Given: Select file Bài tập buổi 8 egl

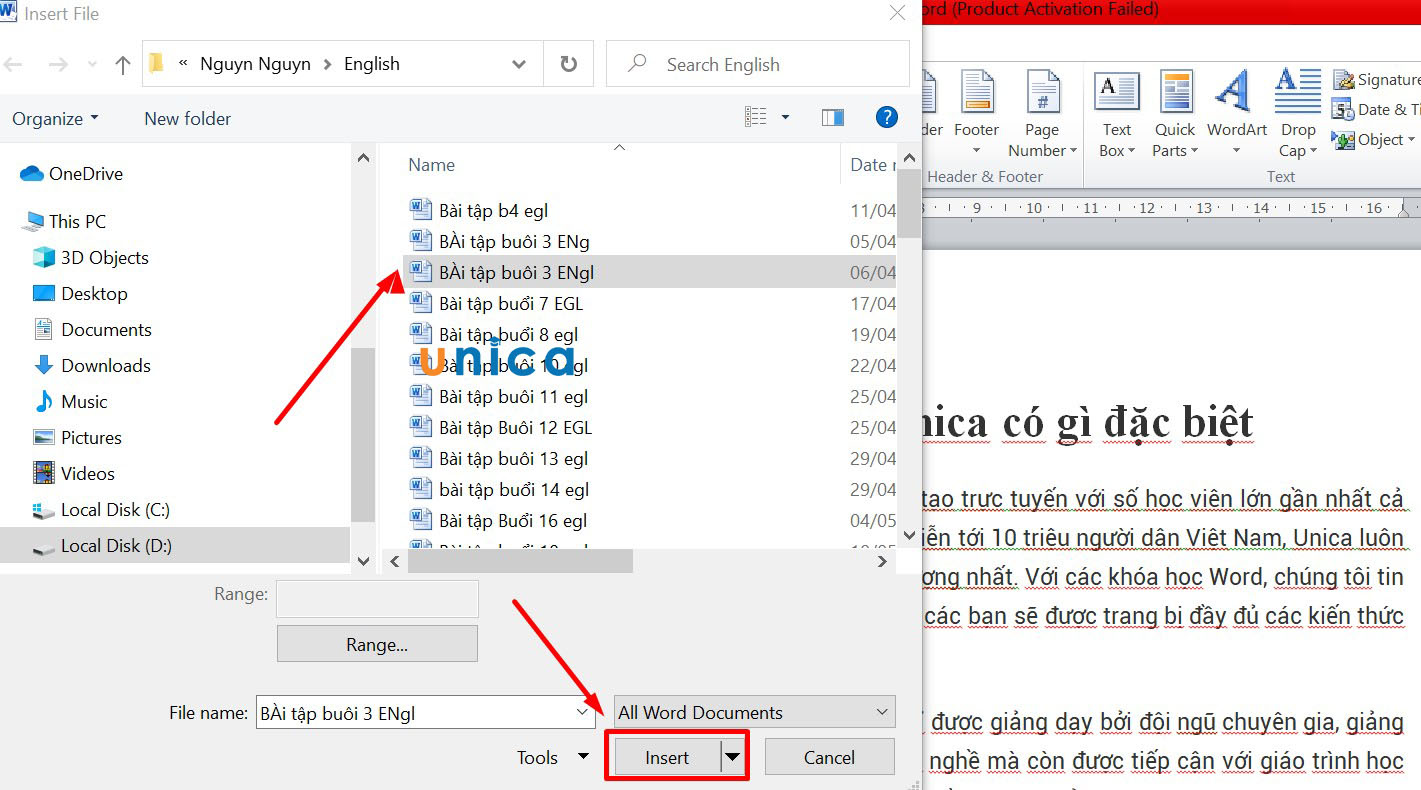Looking at the screenshot, I should pos(508,334).
